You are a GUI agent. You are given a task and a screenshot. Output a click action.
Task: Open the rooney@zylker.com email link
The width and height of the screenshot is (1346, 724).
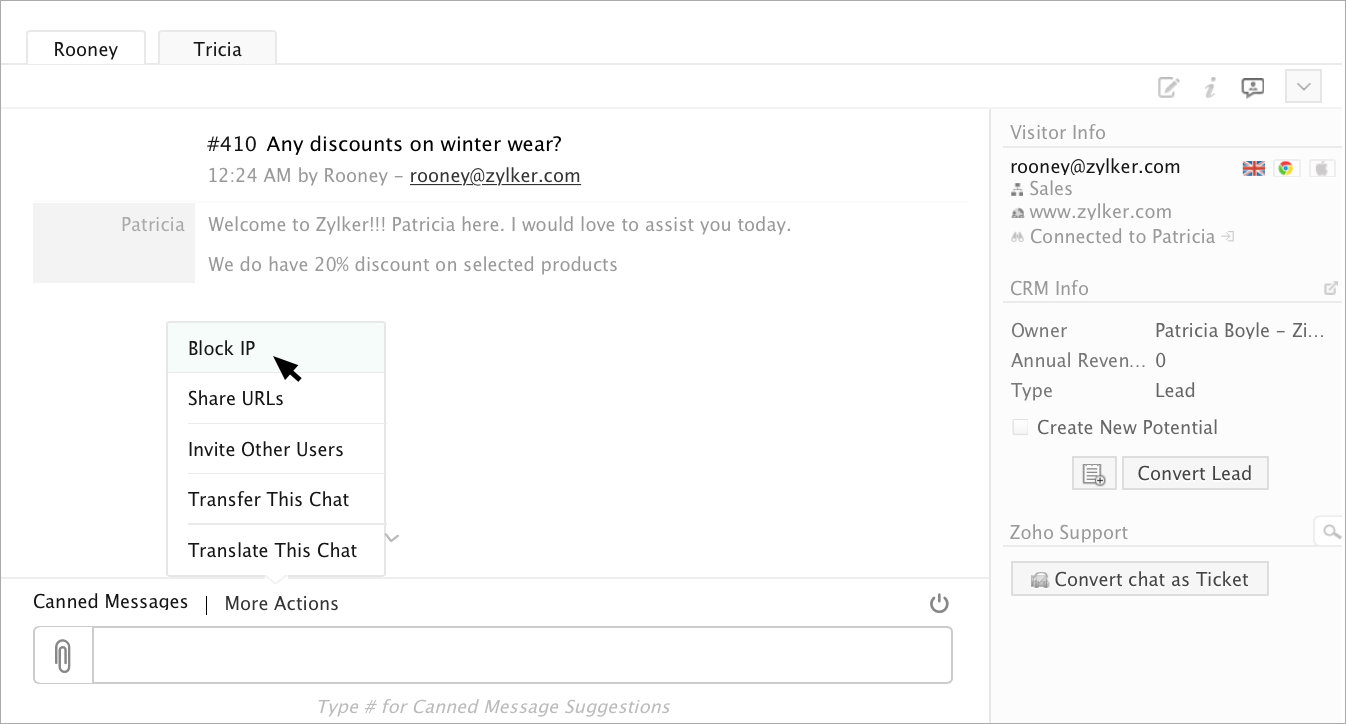pyautogui.click(x=495, y=176)
